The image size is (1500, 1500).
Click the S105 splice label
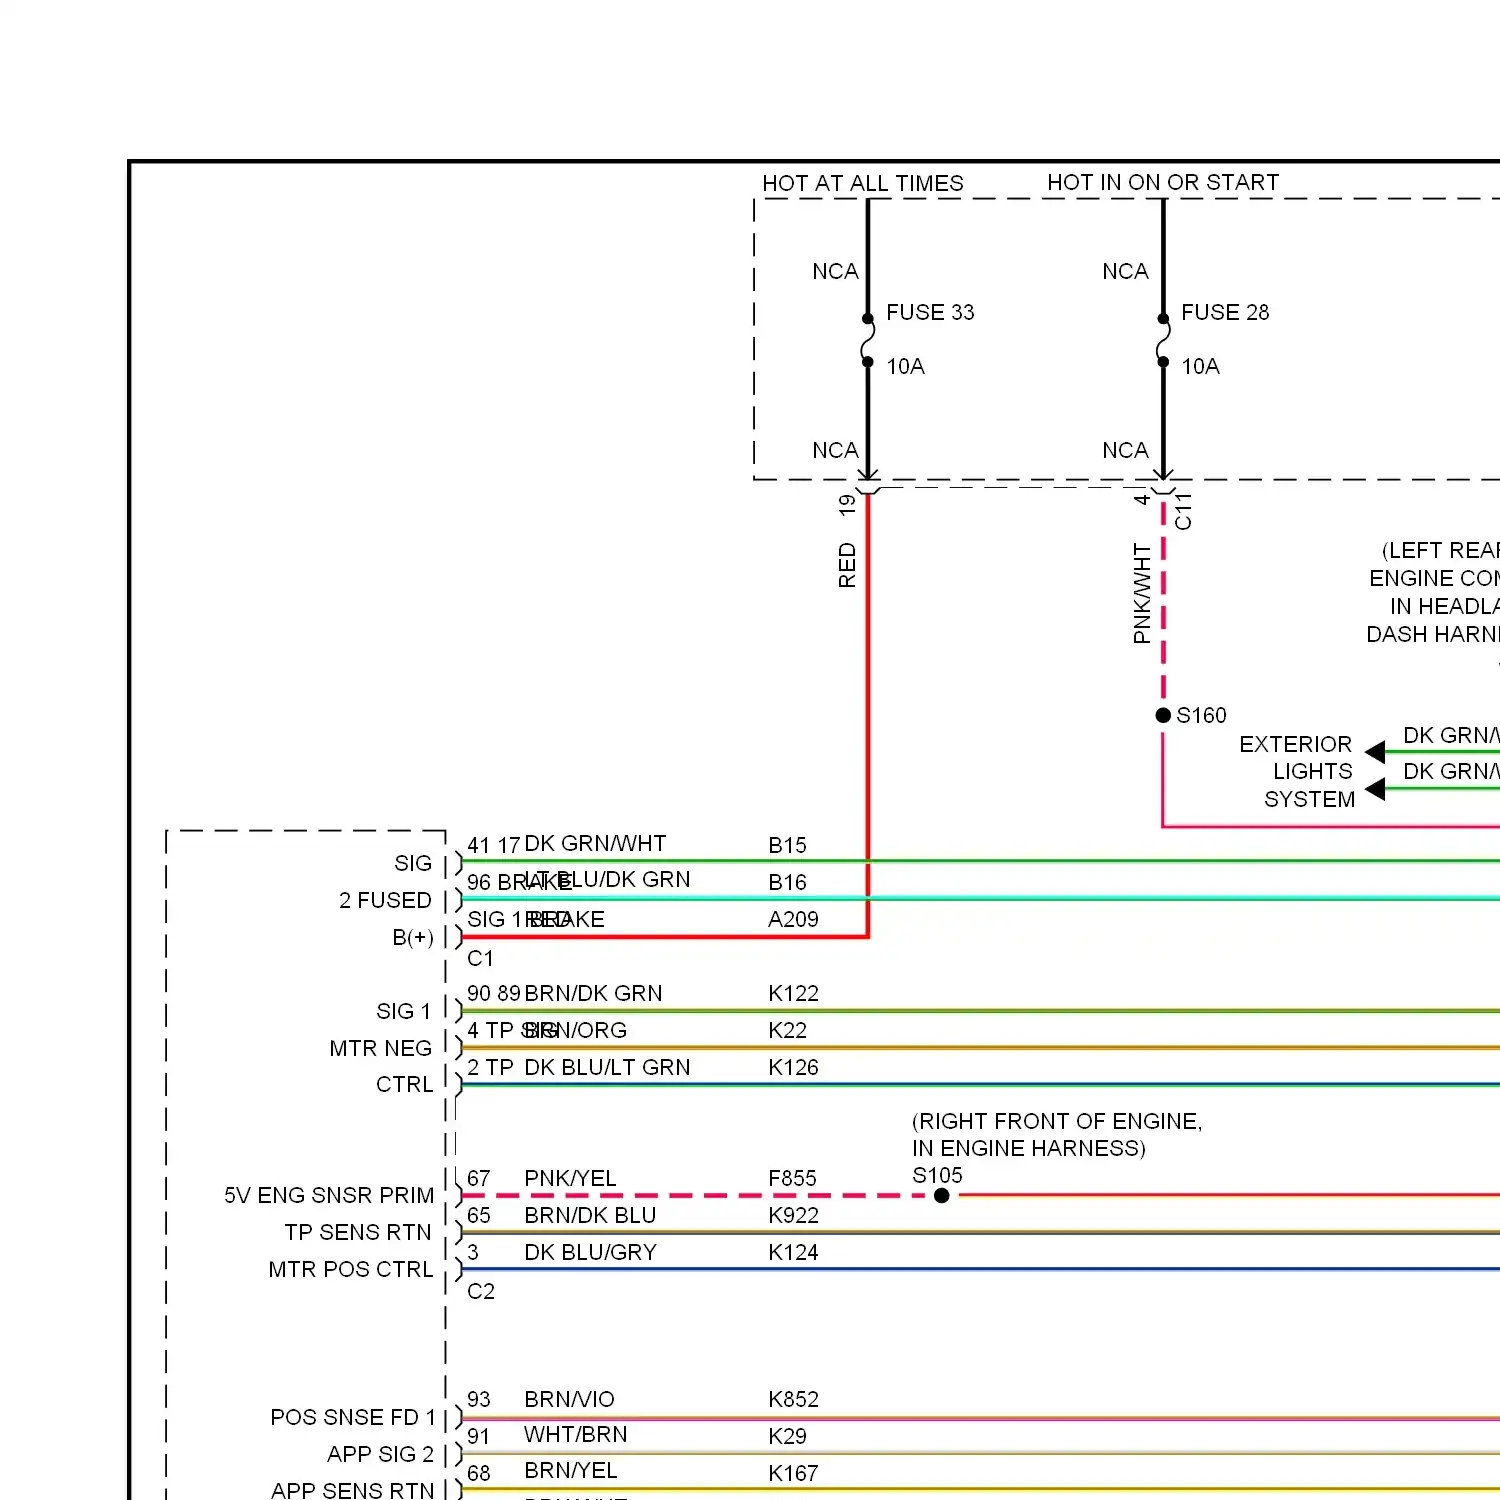(937, 1175)
